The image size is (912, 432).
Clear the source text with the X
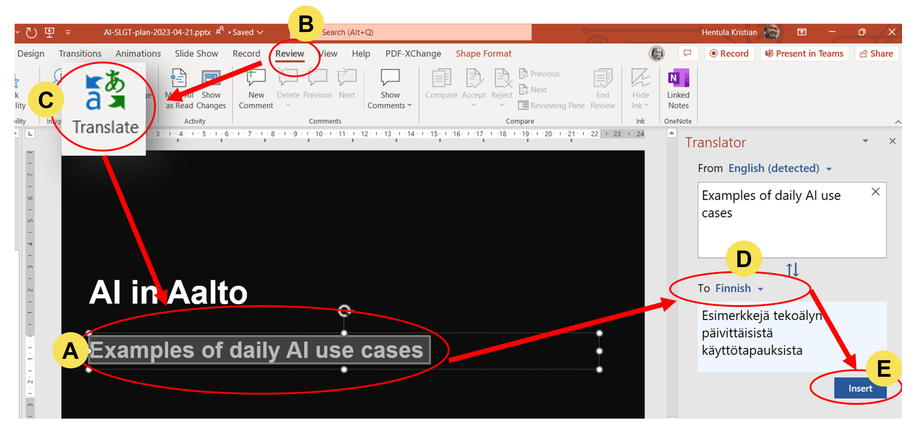coord(876,192)
